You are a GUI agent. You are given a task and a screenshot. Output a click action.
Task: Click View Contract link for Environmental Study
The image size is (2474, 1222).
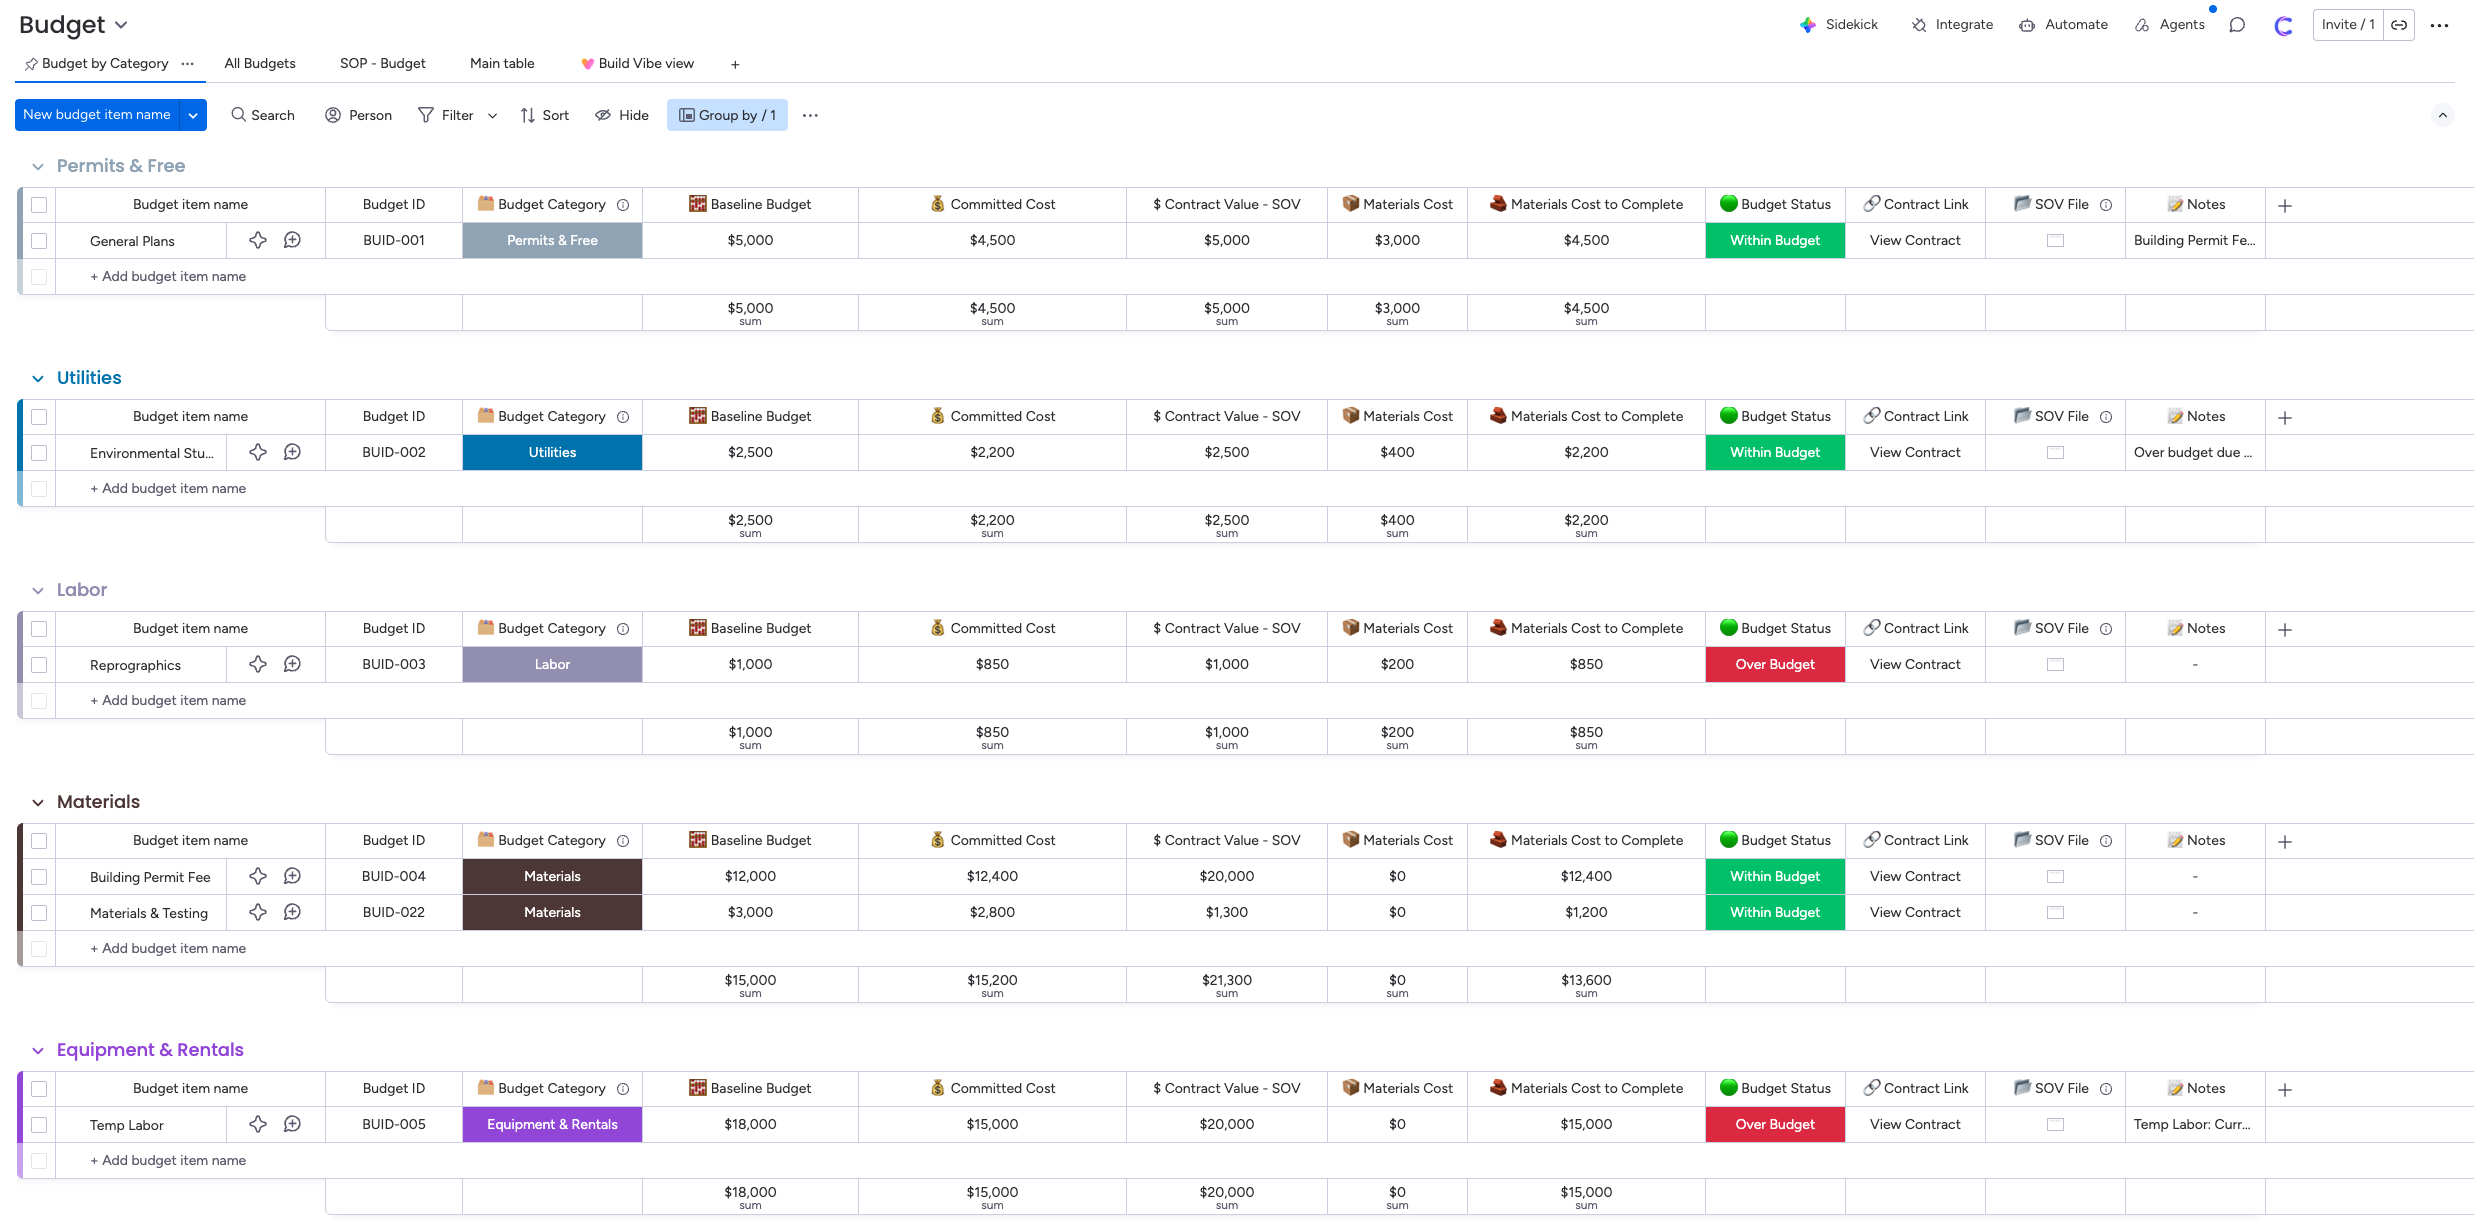[x=1914, y=452]
